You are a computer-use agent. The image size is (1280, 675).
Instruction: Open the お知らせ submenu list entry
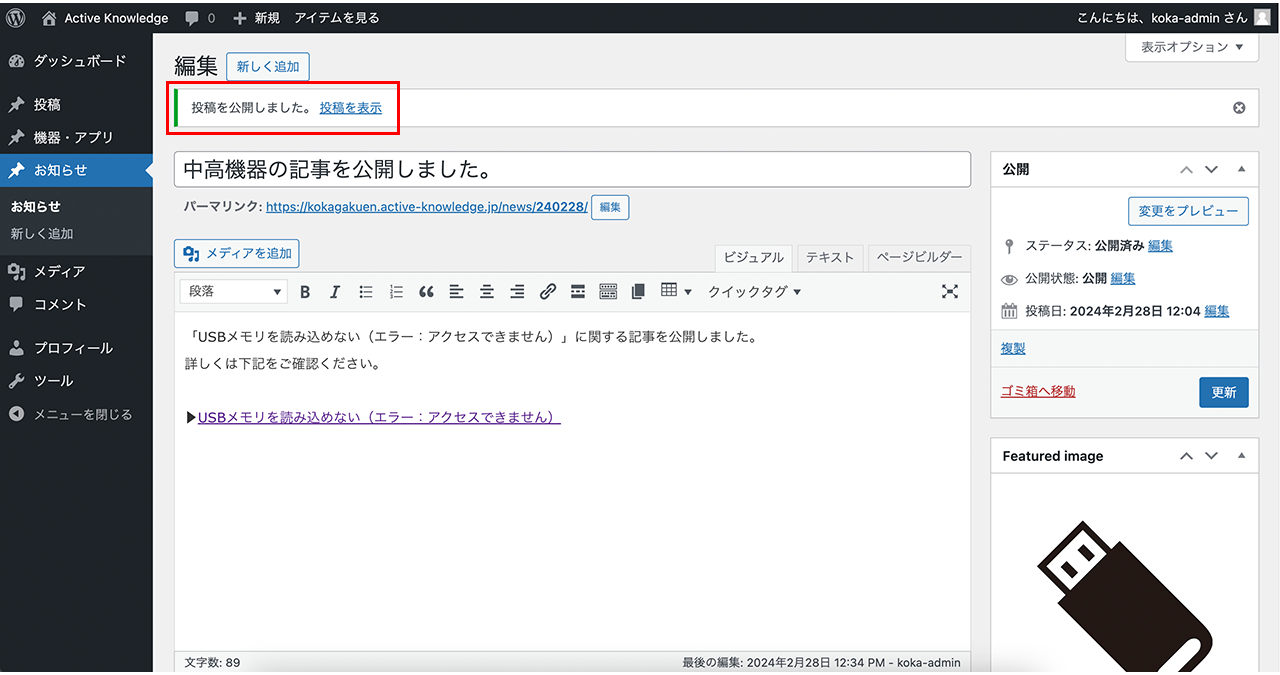click(36, 207)
